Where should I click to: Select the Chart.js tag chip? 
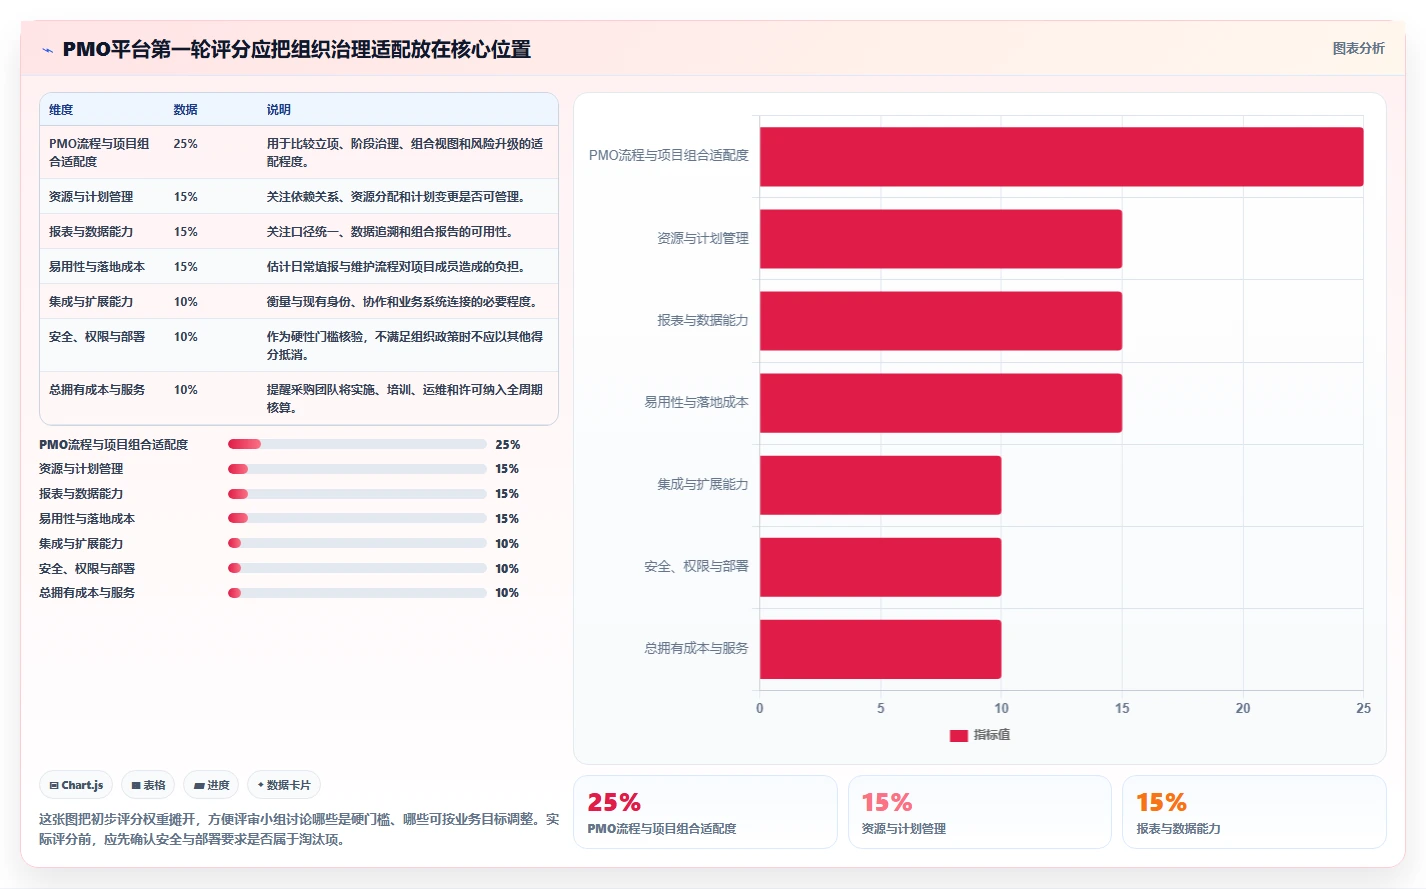[76, 785]
